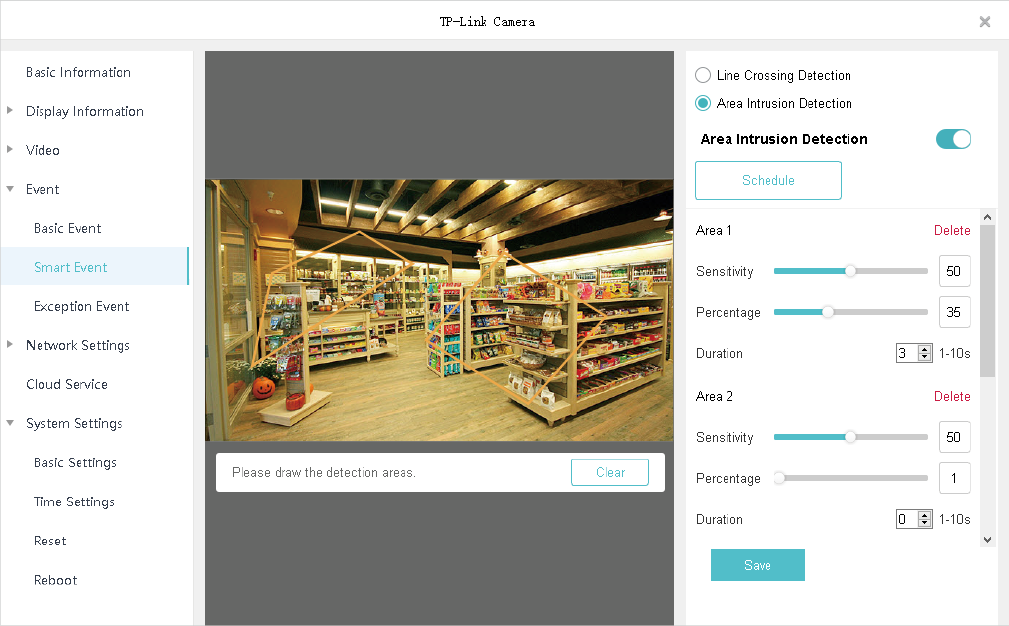Viewport: 1009px width, 626px height.
Task: Select Line Crossing Detection radio button
Action: pyautogui.click(x=703, y=75)
